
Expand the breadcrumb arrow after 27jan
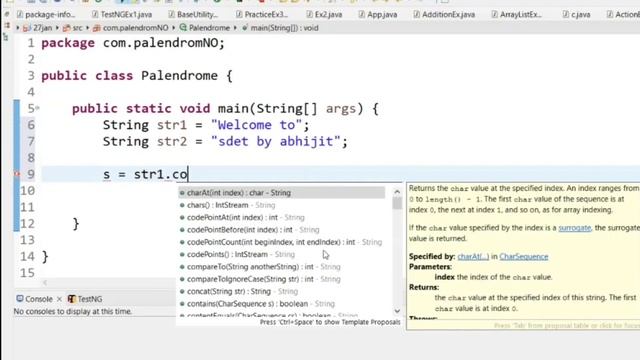(x=57, y=28)
